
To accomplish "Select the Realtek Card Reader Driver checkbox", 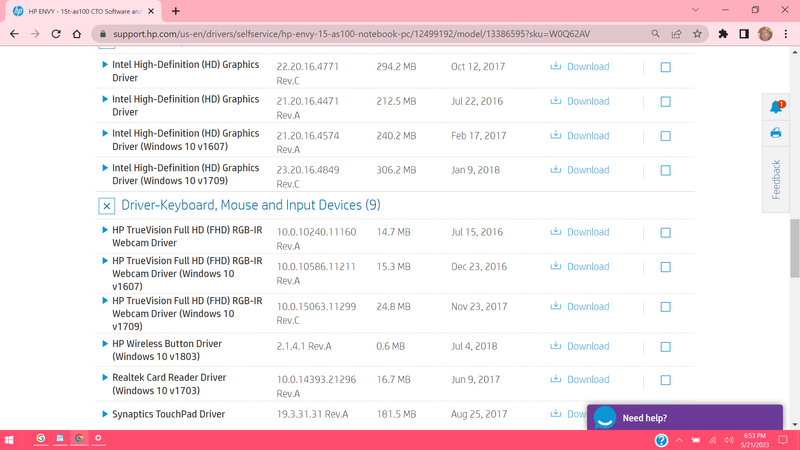I will [x=665, y=380].
